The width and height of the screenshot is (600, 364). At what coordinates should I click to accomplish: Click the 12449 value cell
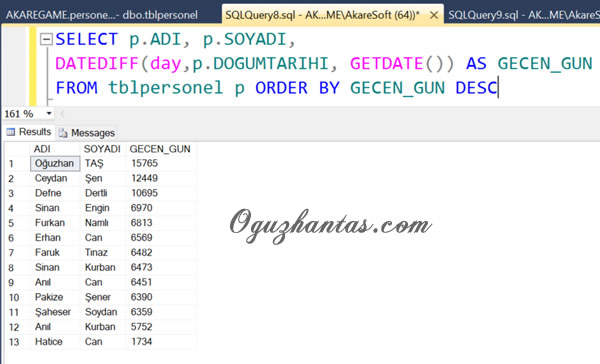161,178
